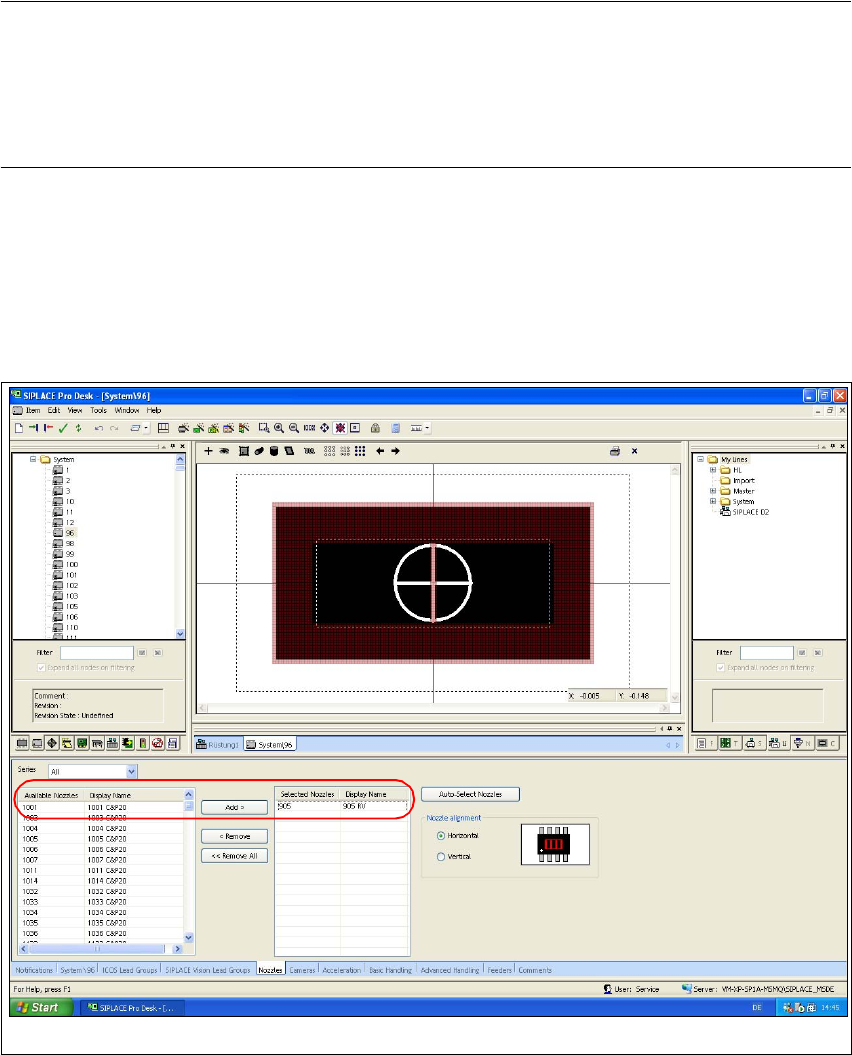Screen dimensions: 852x1055
Task: Click the solid dot-grid icon above drawing
Action: [360, 451]
